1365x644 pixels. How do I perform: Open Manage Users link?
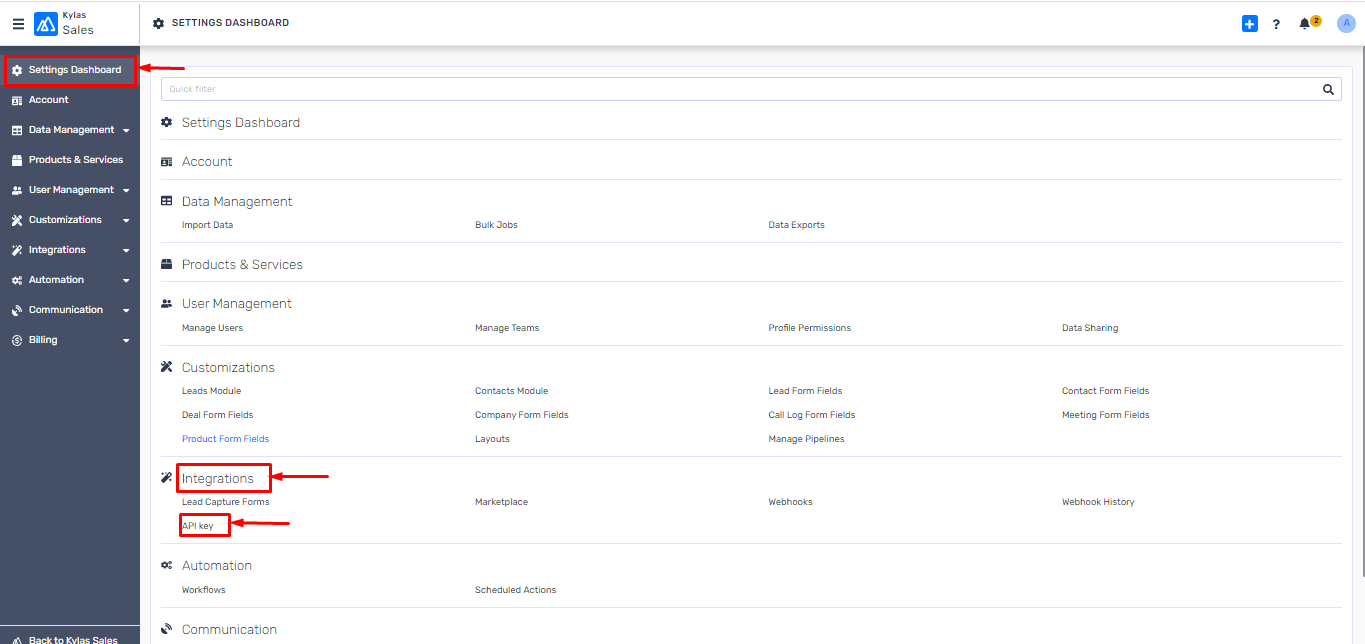212,328
